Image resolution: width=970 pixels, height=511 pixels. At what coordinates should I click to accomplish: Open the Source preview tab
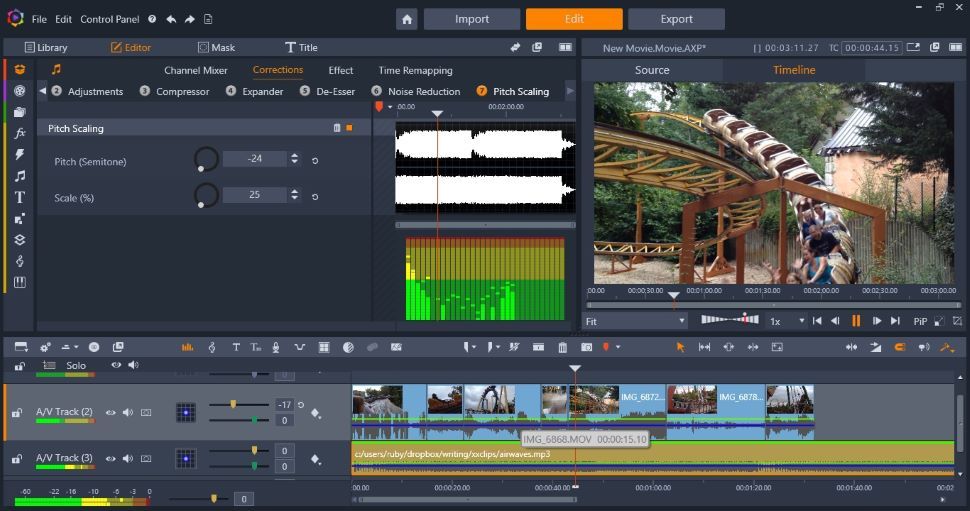click(652, 70)
